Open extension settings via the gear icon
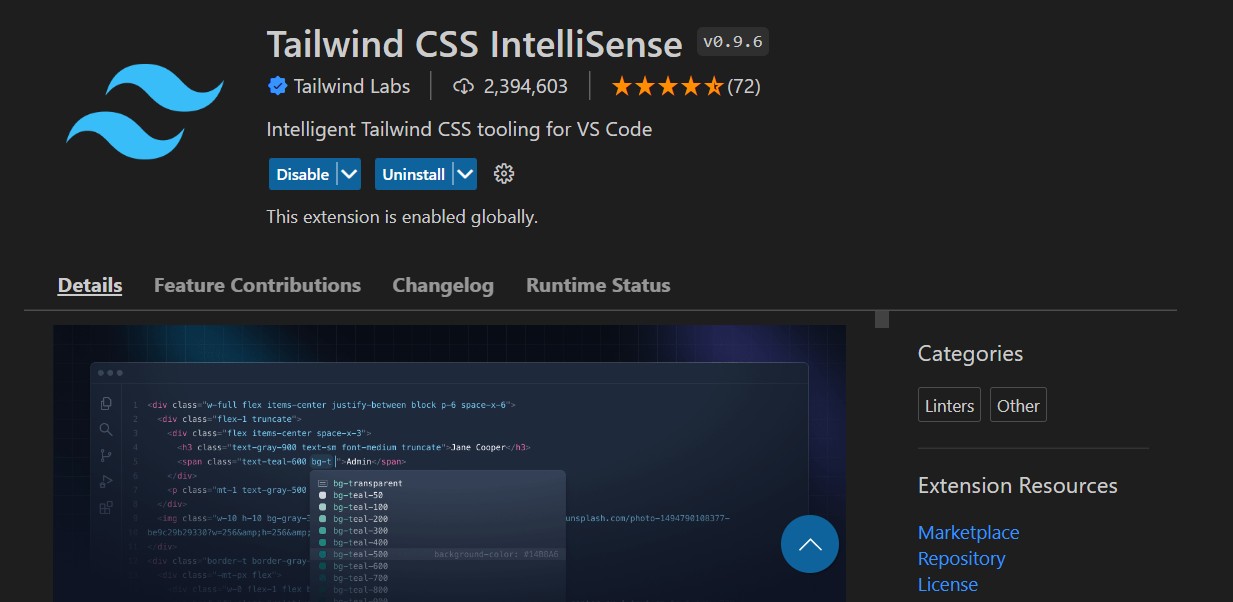1233x602 pixels. [x=504, y=173]
